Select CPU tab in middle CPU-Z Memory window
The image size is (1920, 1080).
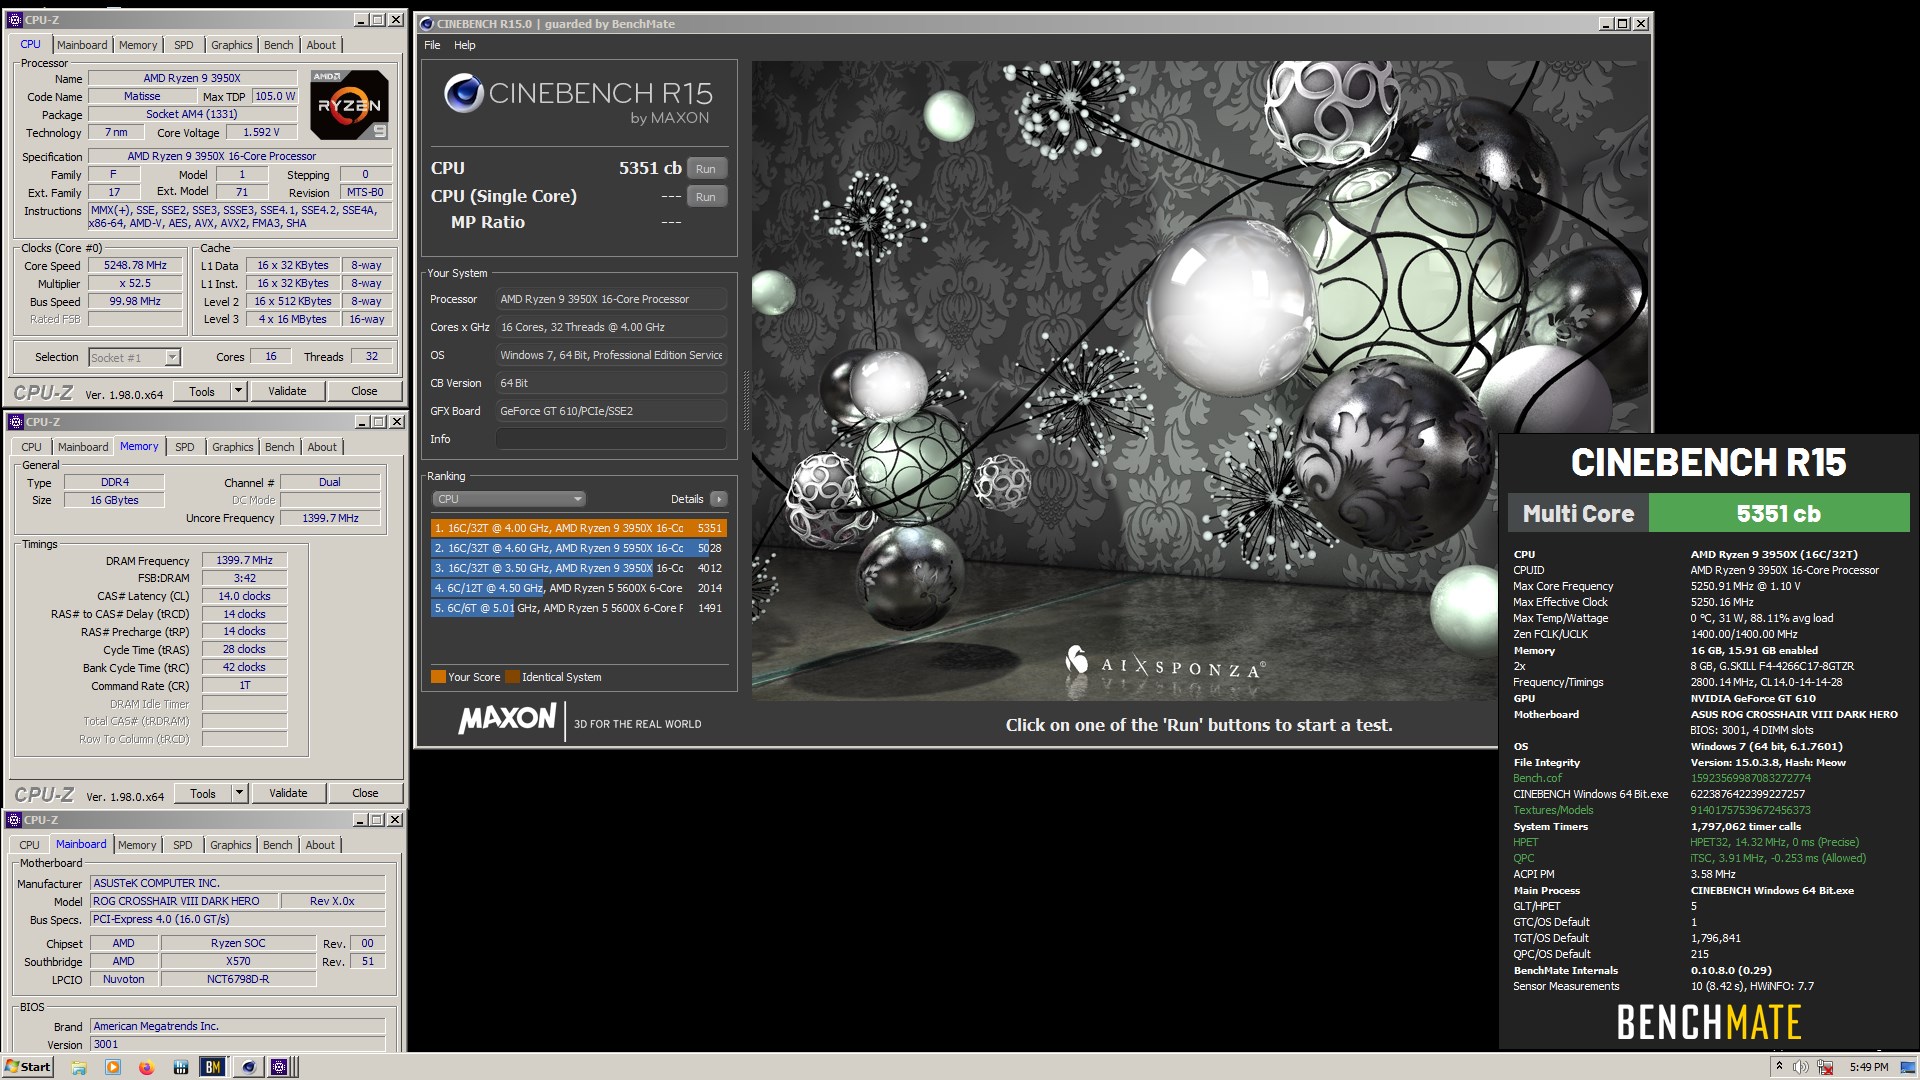click(32, 447)
